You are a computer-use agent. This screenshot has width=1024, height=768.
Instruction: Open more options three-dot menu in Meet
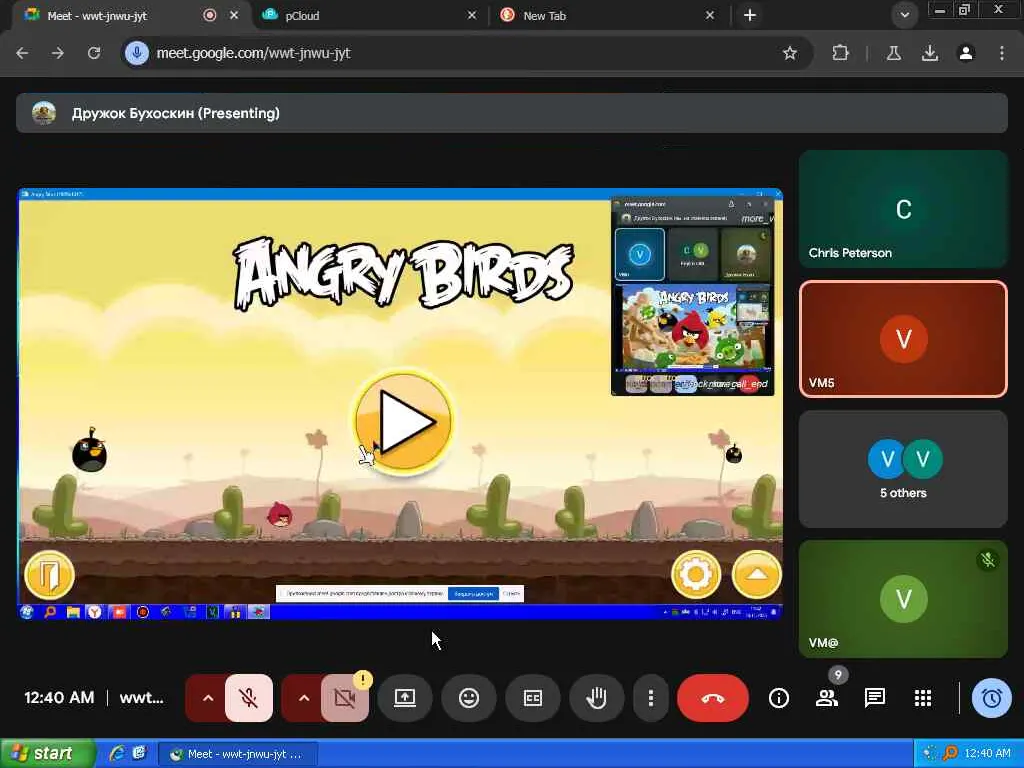pos(650,698)
